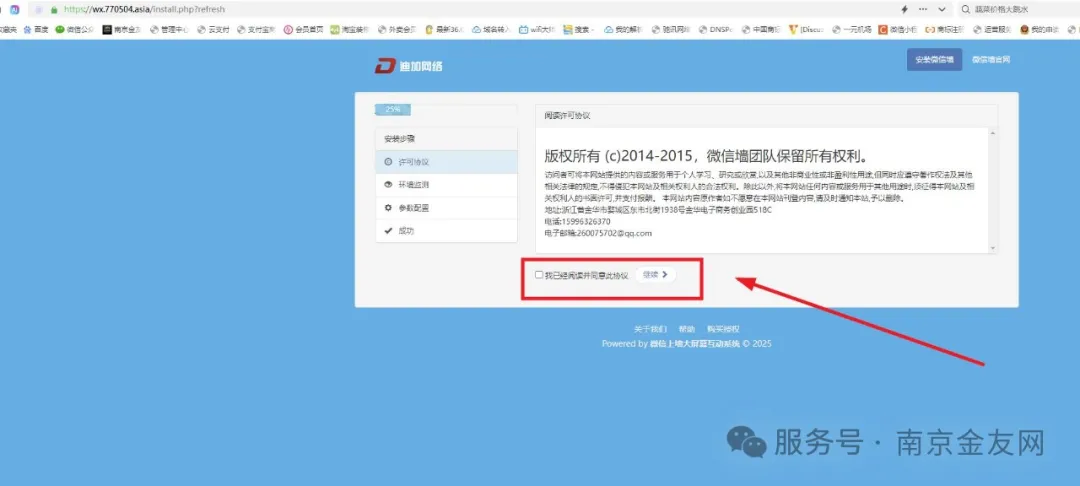Open the 微信墙官网 link in the header
The height and width of the screenshot is (486, 1080).
(x=990, y=60)
